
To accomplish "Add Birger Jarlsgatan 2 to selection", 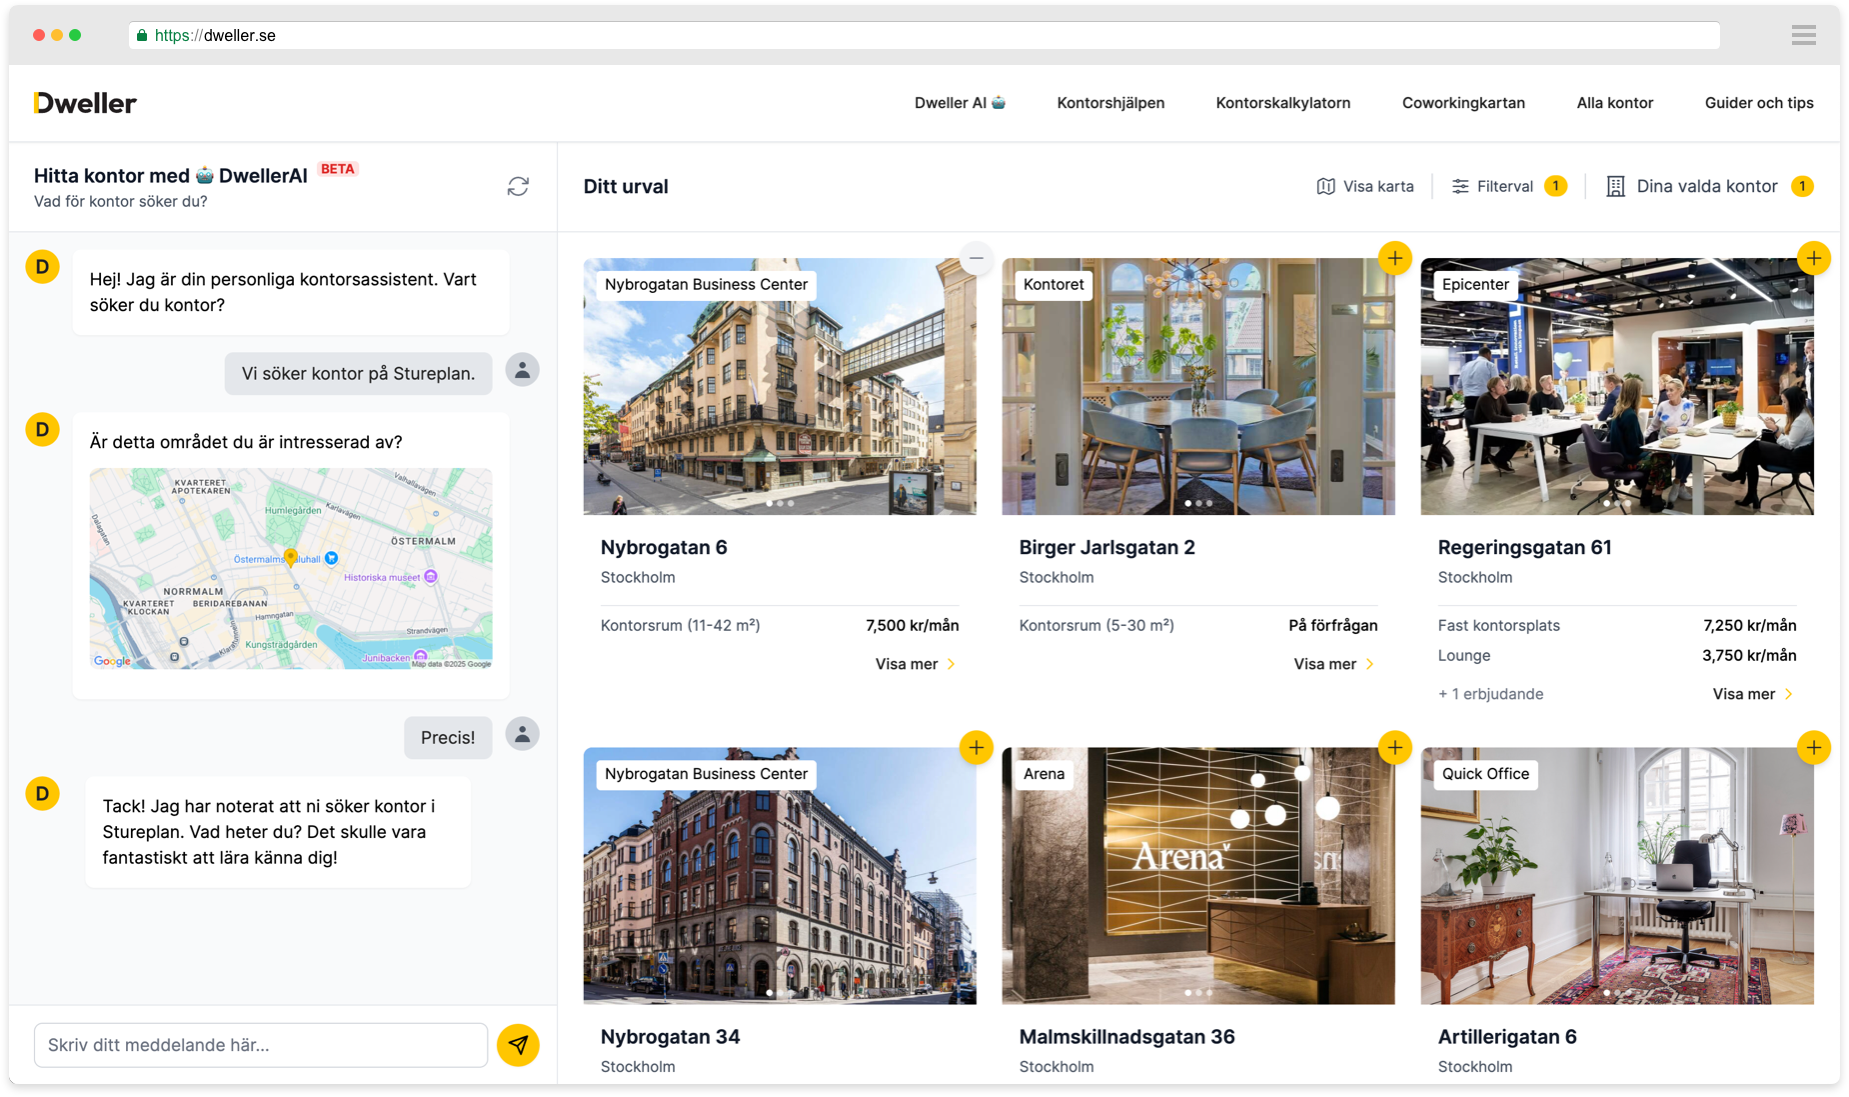I will 1394,259.
